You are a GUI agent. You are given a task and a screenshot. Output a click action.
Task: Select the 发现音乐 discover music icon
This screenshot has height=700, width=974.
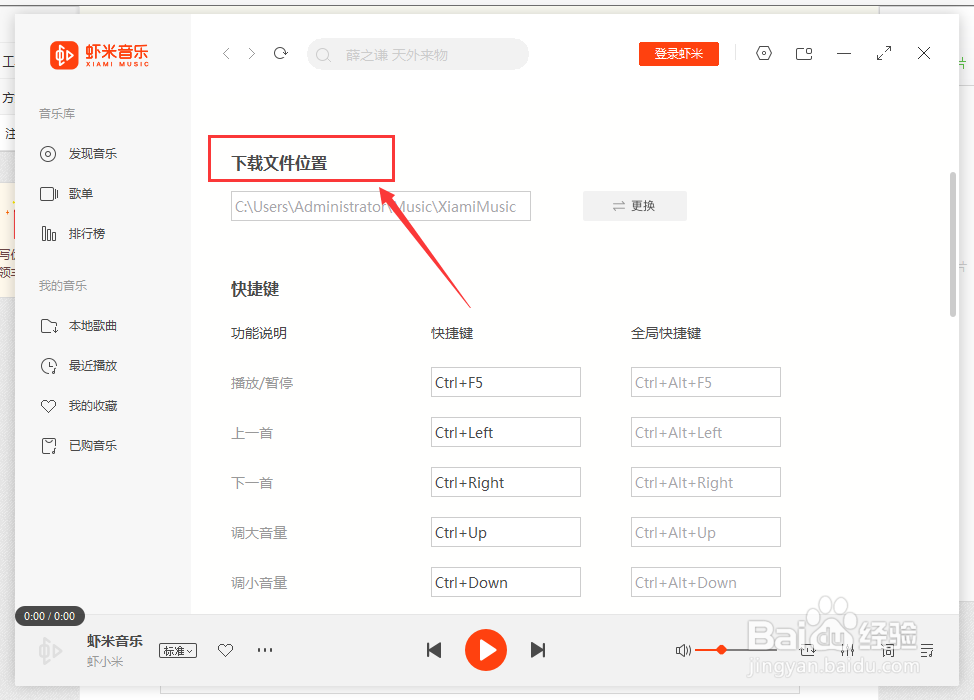pos(47,153)
